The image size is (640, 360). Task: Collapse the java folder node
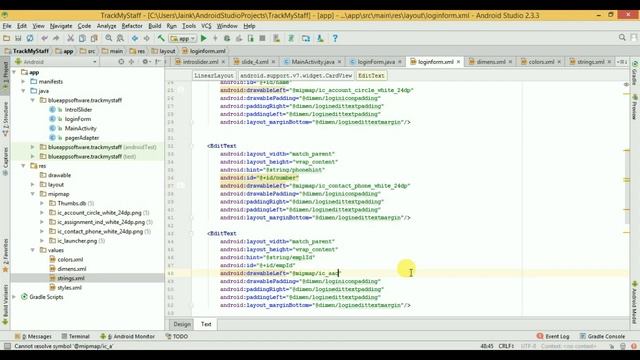pyautogui.click(x=23, y=91)
